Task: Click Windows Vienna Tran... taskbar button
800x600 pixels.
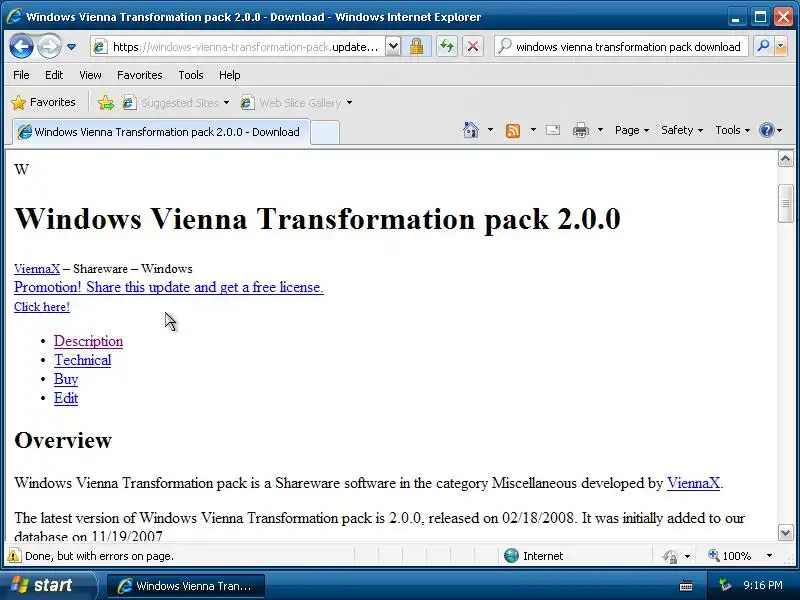Action: click(x=186, y=586)
